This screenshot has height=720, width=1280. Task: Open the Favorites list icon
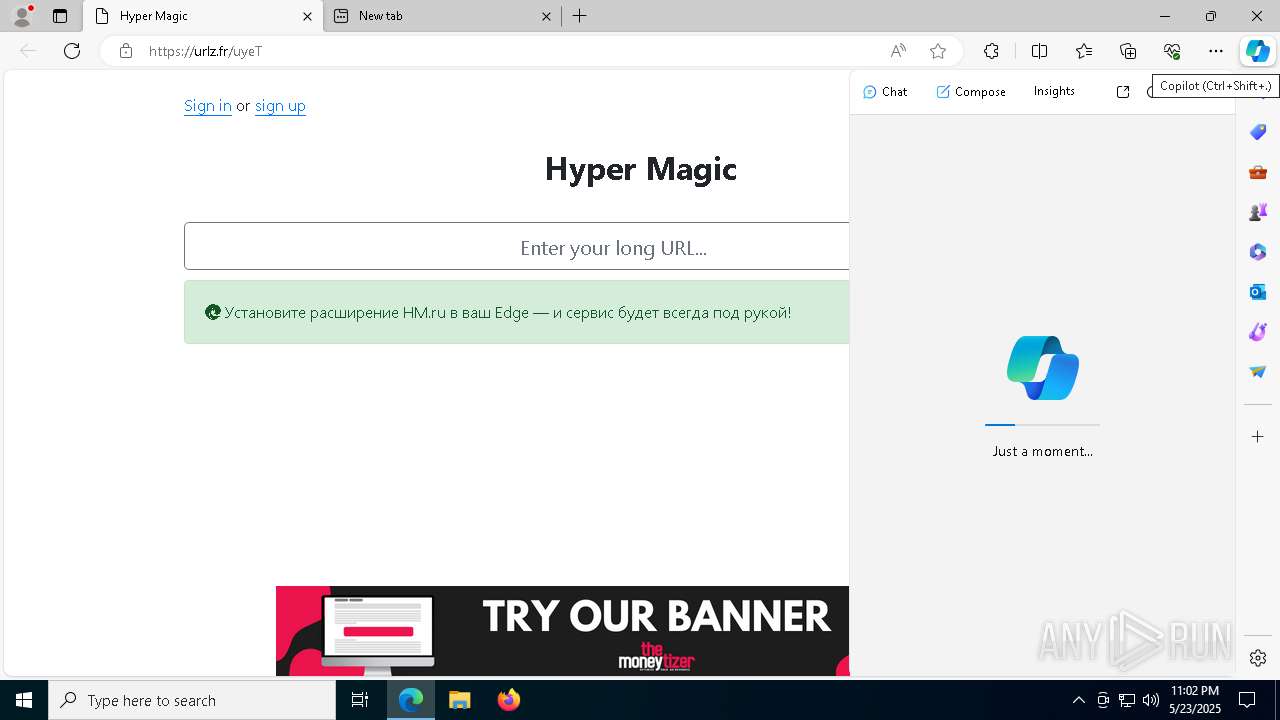click(1084, 51)
